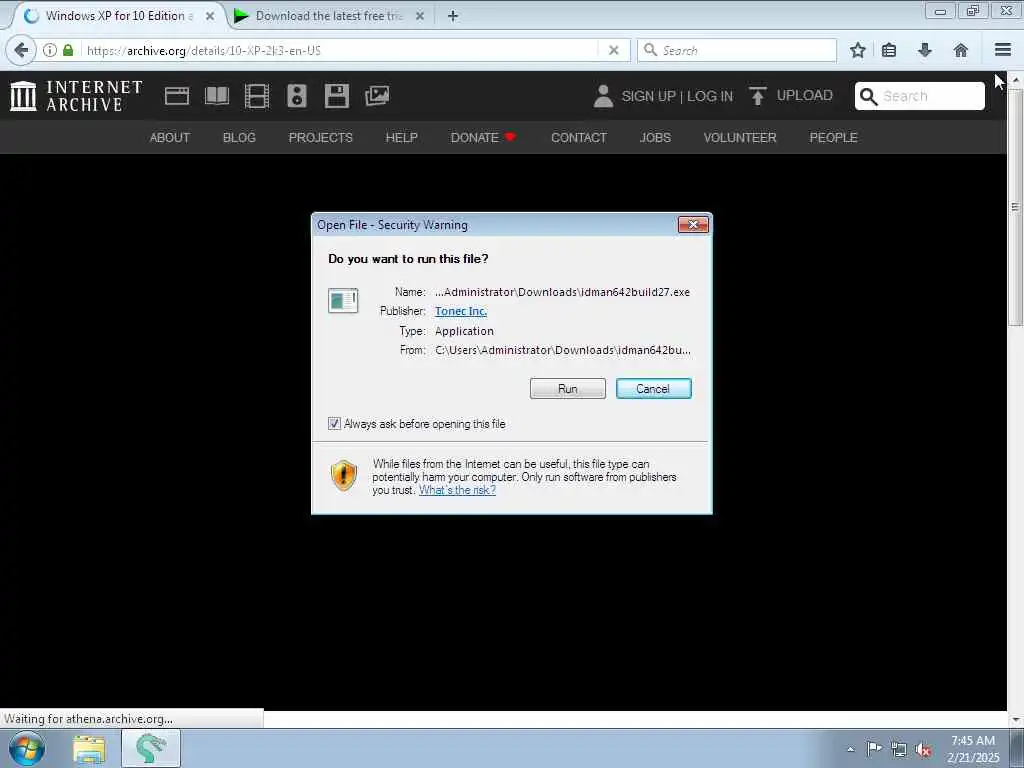This screenshot has width=1024, height=768.
Task: Go to Firefox home page icon
Action: click(x=961, y=50)
